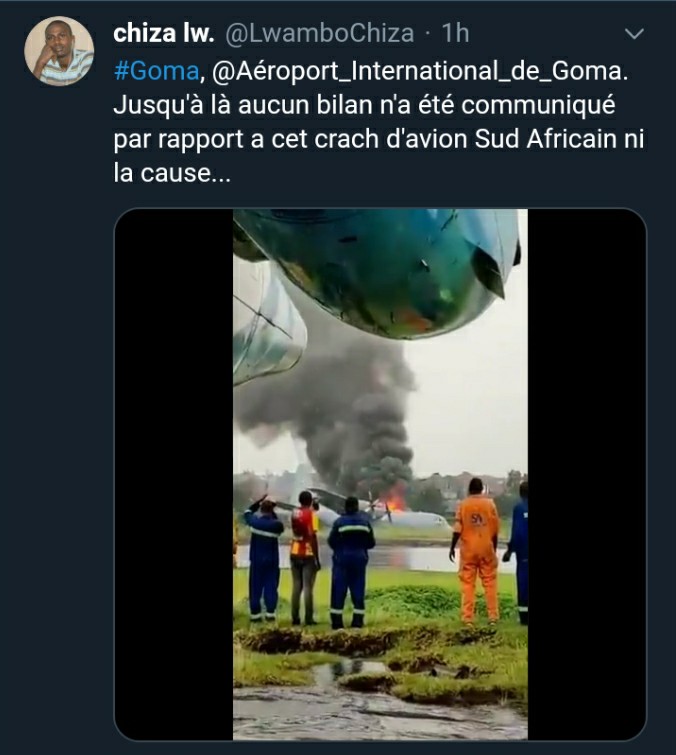Image resolution: width=676 pixels, height=755 pixels.
Task: Click the @Aéroport_International_de_Goma mention text
Action: pyautogui.click(x=420, y=71)
